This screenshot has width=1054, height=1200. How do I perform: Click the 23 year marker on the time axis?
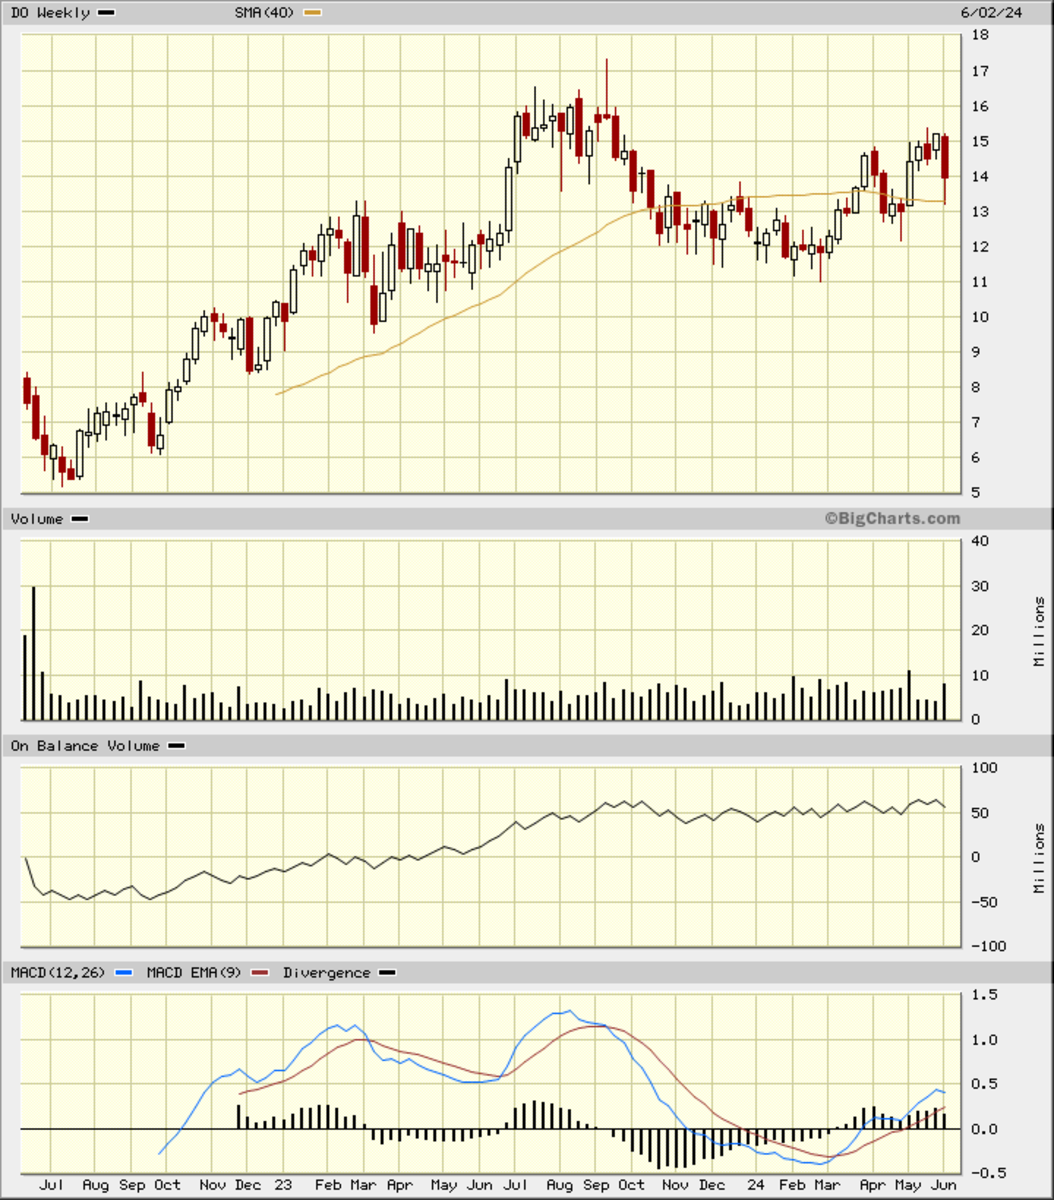pyautogui.click(x=283, y=1185)
